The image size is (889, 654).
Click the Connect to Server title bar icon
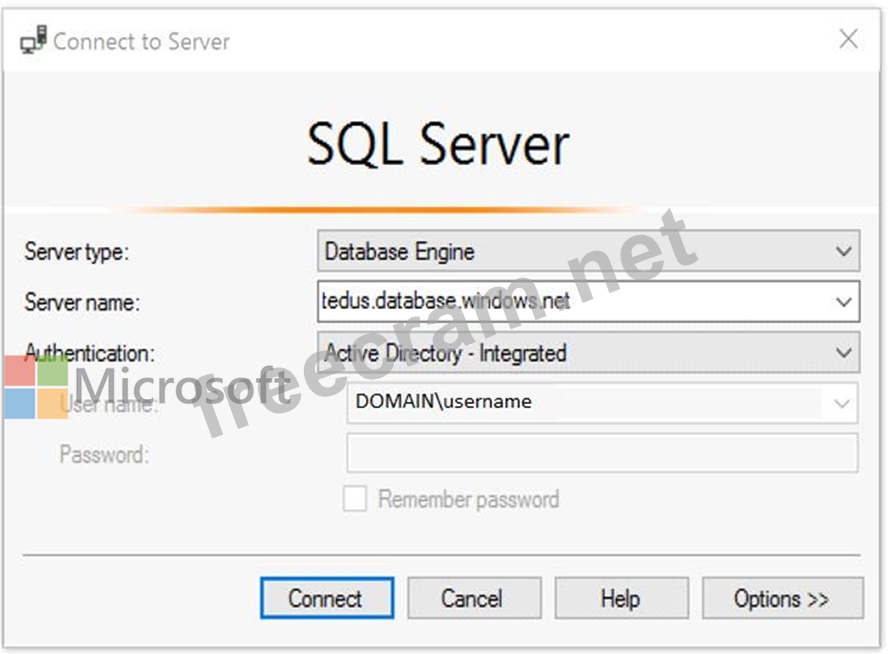[33, 41]
